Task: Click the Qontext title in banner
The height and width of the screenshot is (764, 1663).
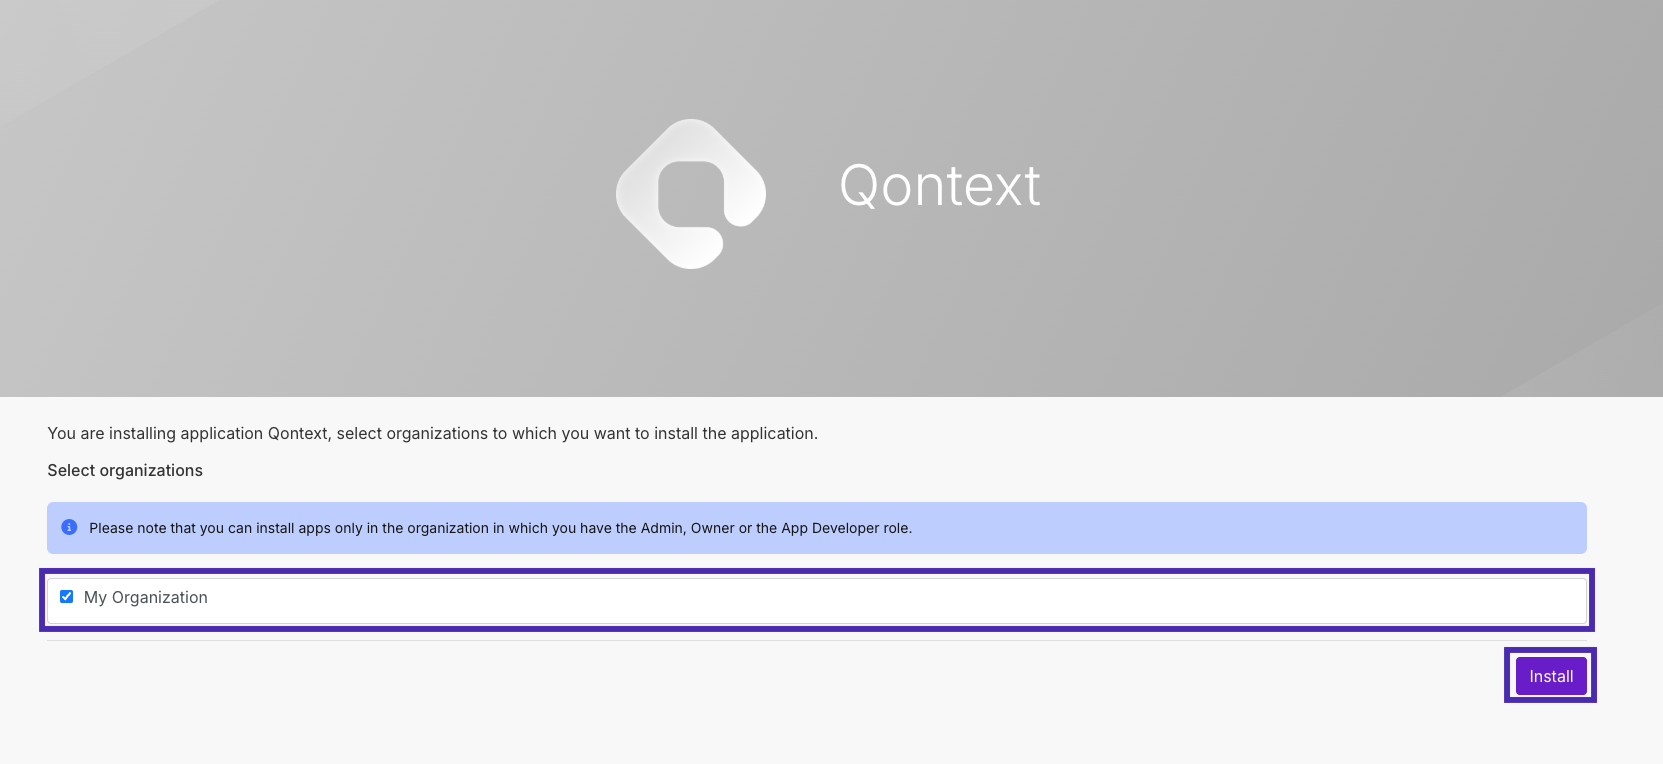Action: [940, 186]
